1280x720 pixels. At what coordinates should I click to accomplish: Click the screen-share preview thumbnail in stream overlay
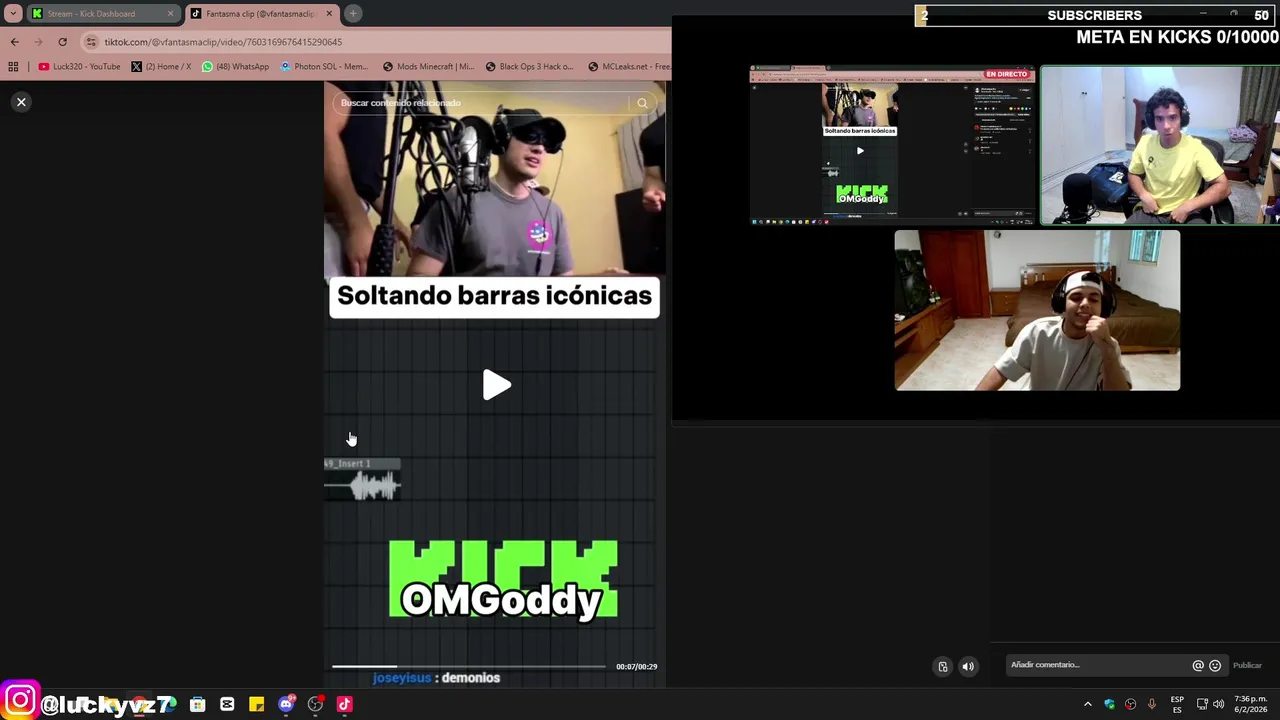[x=893, y=145]
